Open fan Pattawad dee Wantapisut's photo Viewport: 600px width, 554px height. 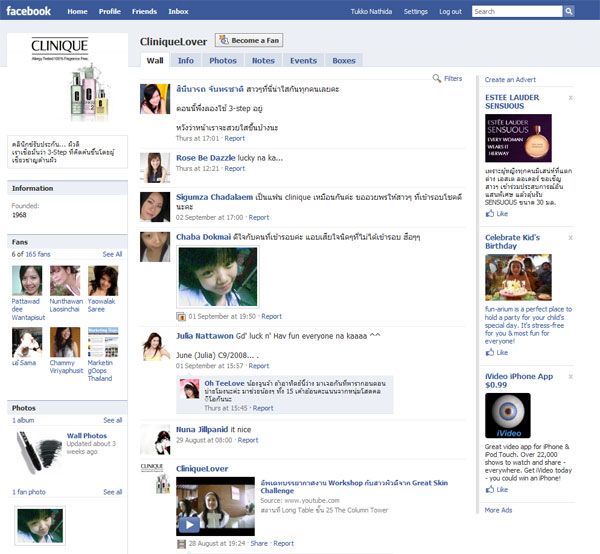point(27,281)
